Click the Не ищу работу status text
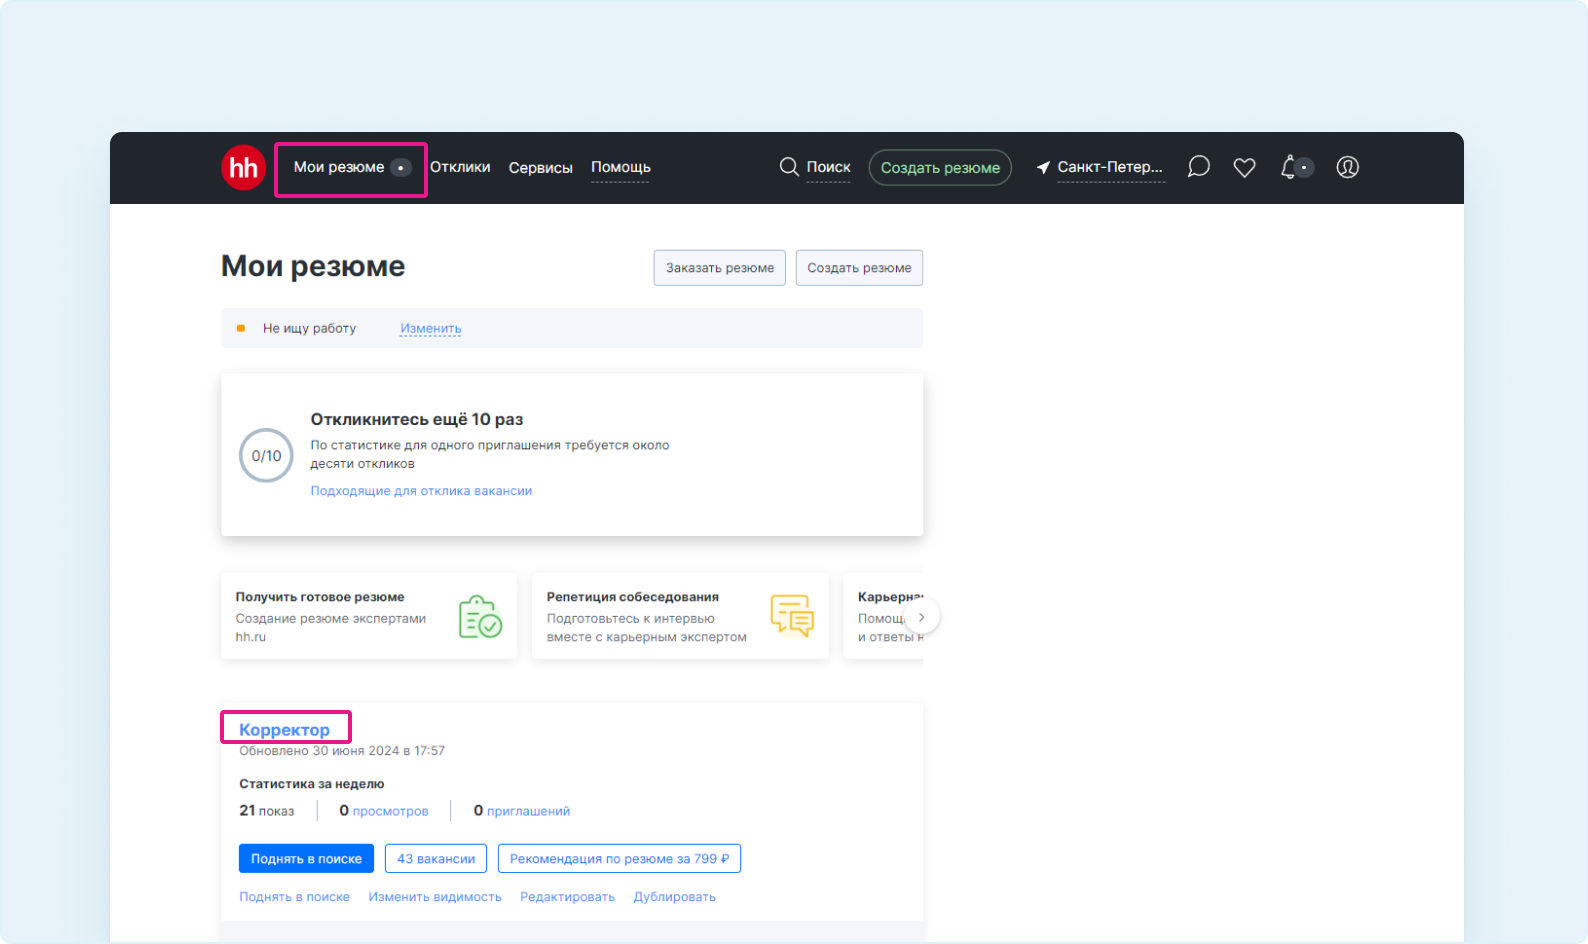Image resolution: width=1588 pixels, height=944 pixels. pos(309,328)
